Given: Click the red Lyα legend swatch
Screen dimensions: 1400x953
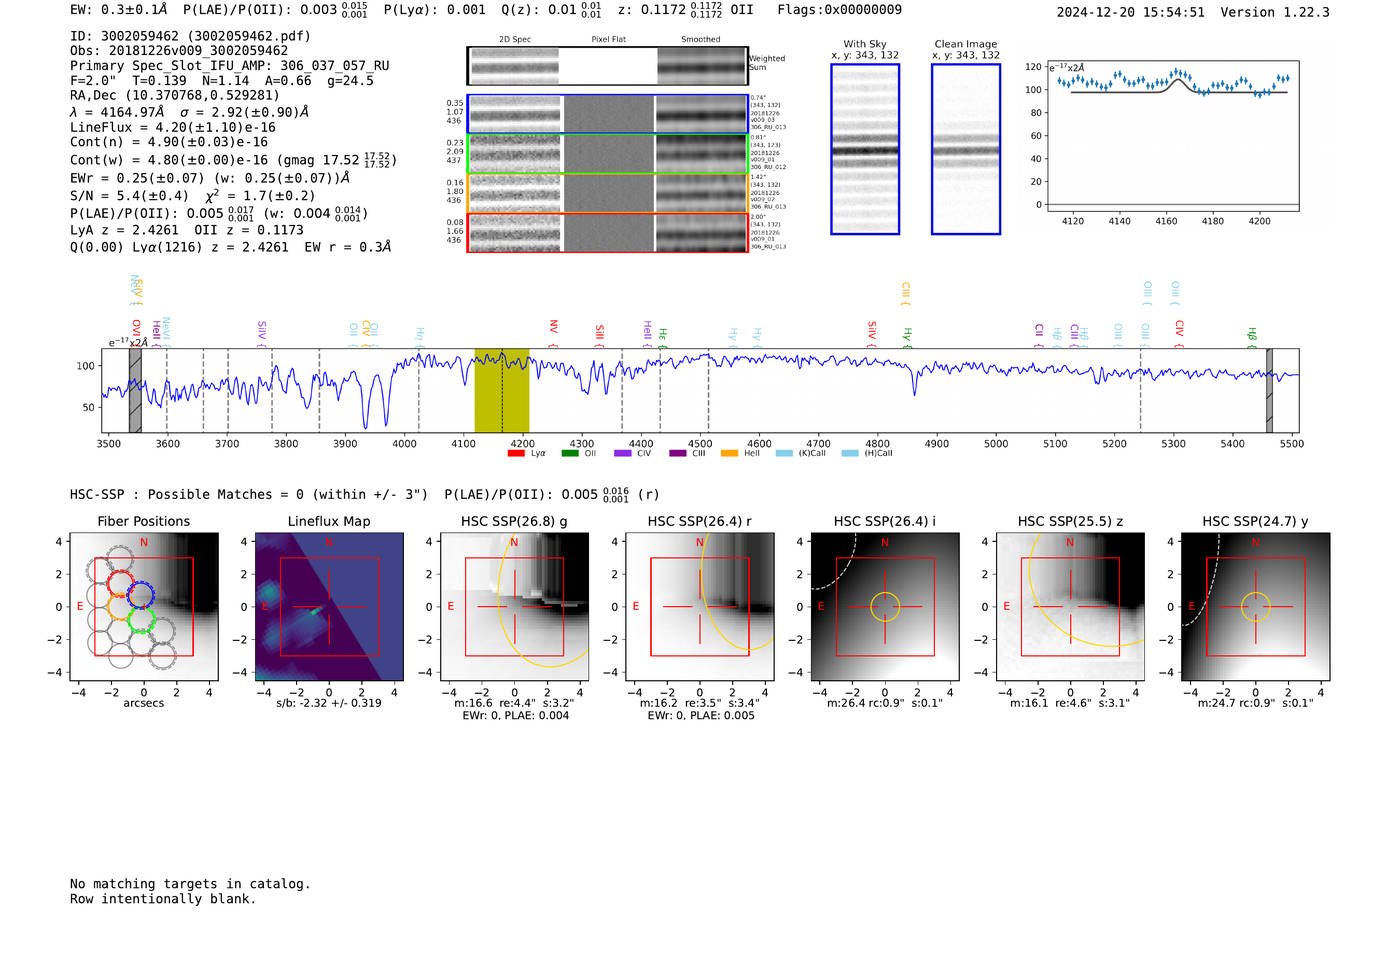Looking at the screenshot, I should coord(516,453).
